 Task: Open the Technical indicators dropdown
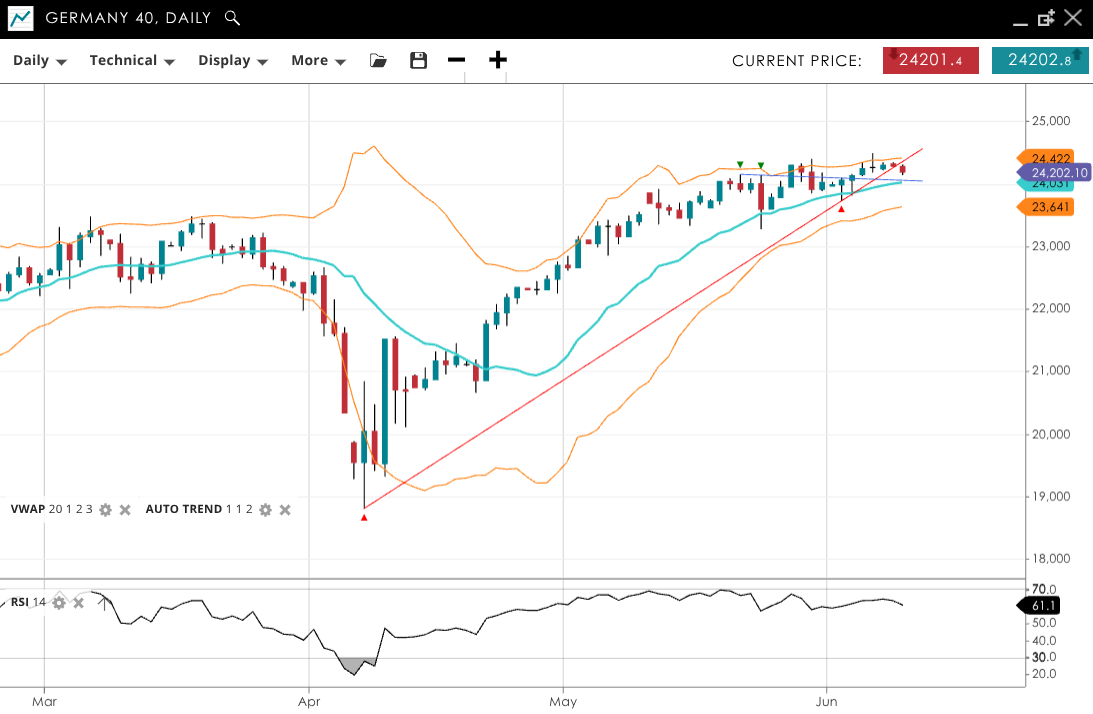(132, 60)
